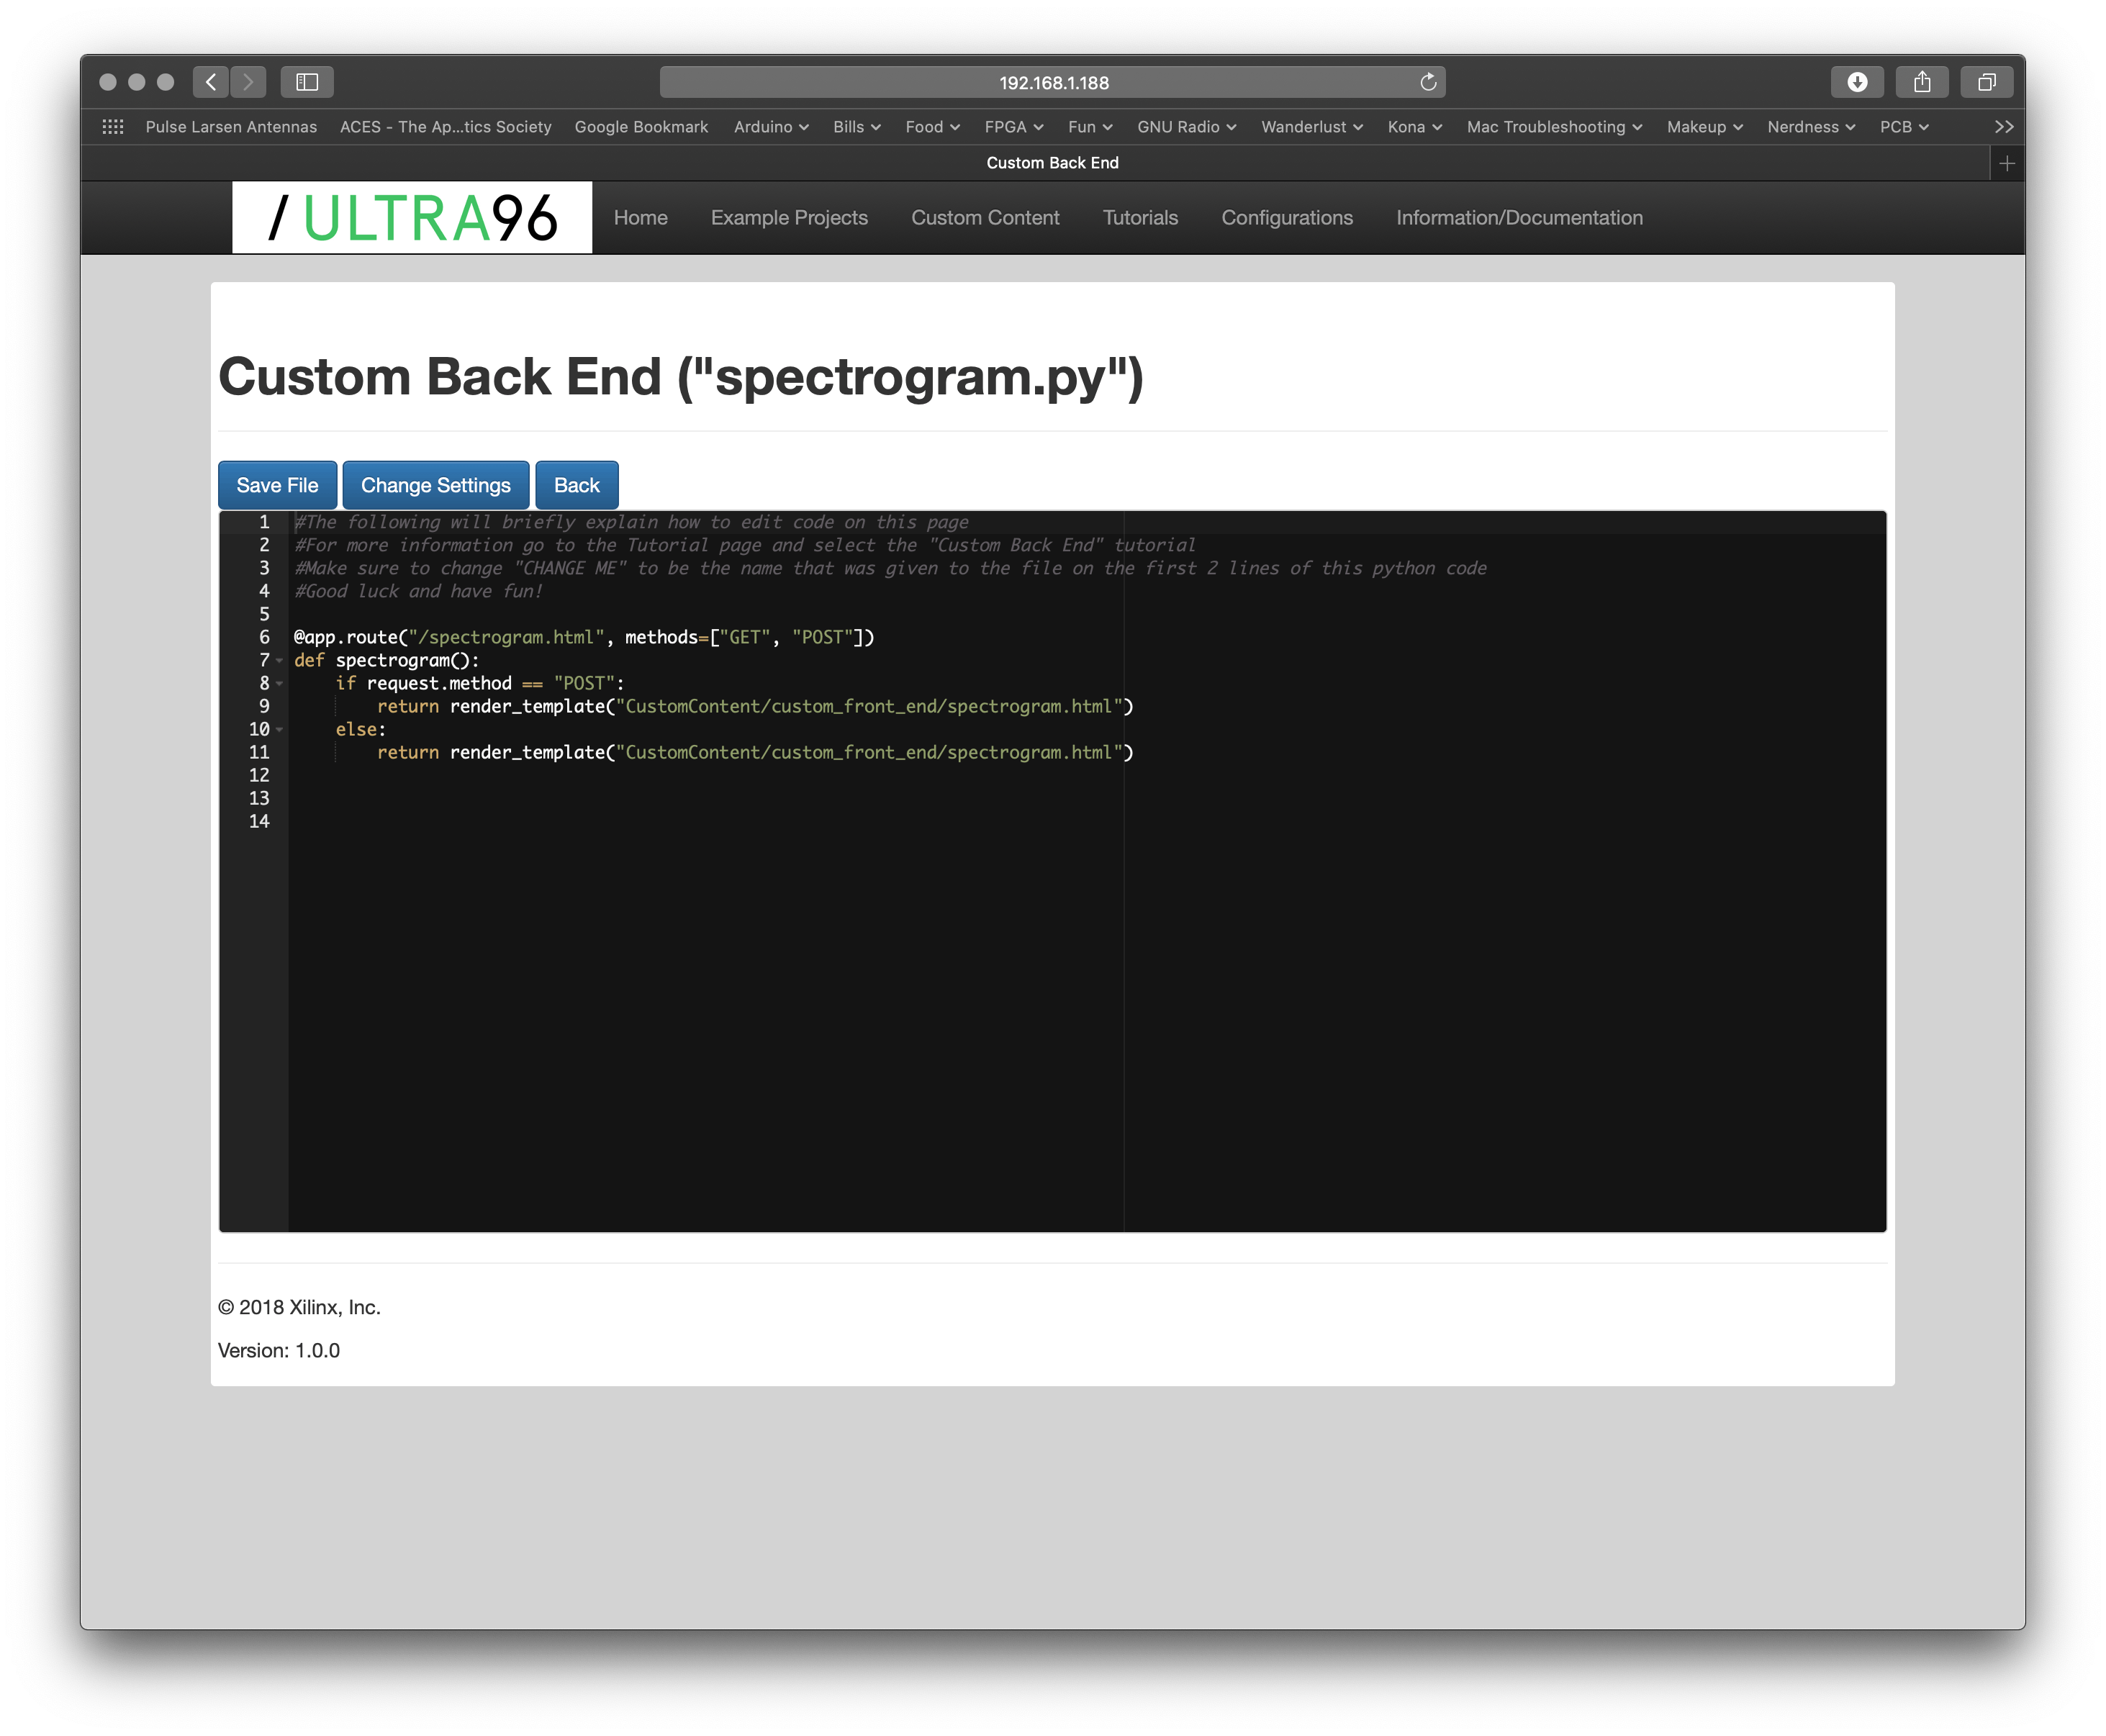Click the Change Settings button
This screenshot has height=1736, width=2106.
point(435,485)
